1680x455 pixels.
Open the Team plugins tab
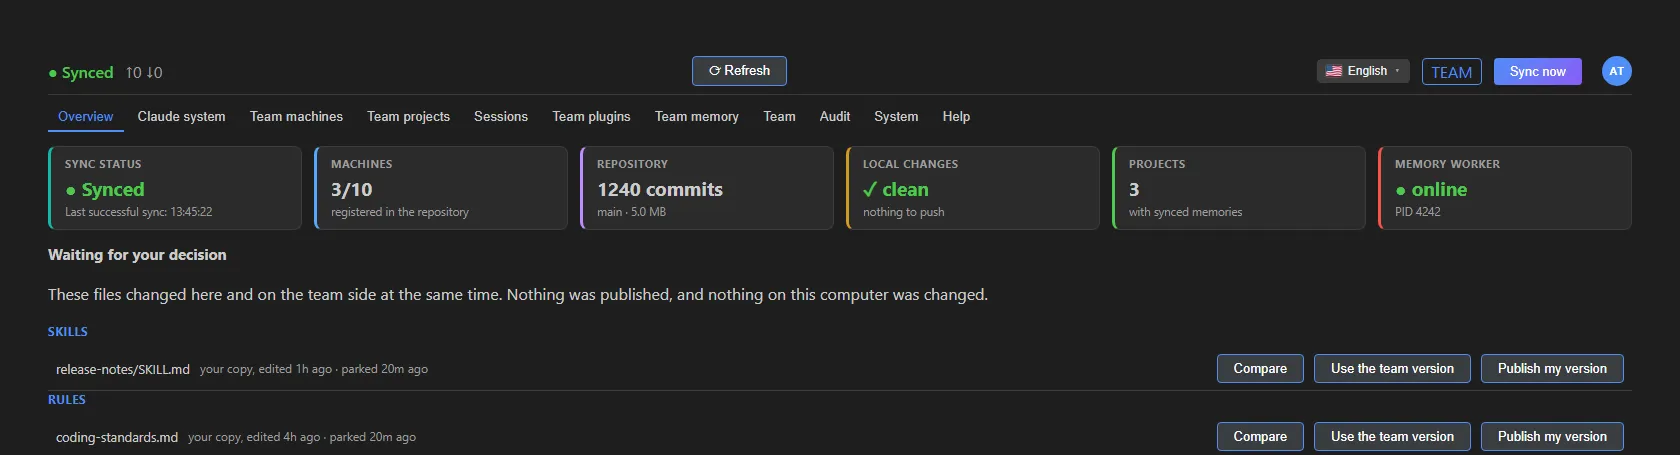[591, 117]
